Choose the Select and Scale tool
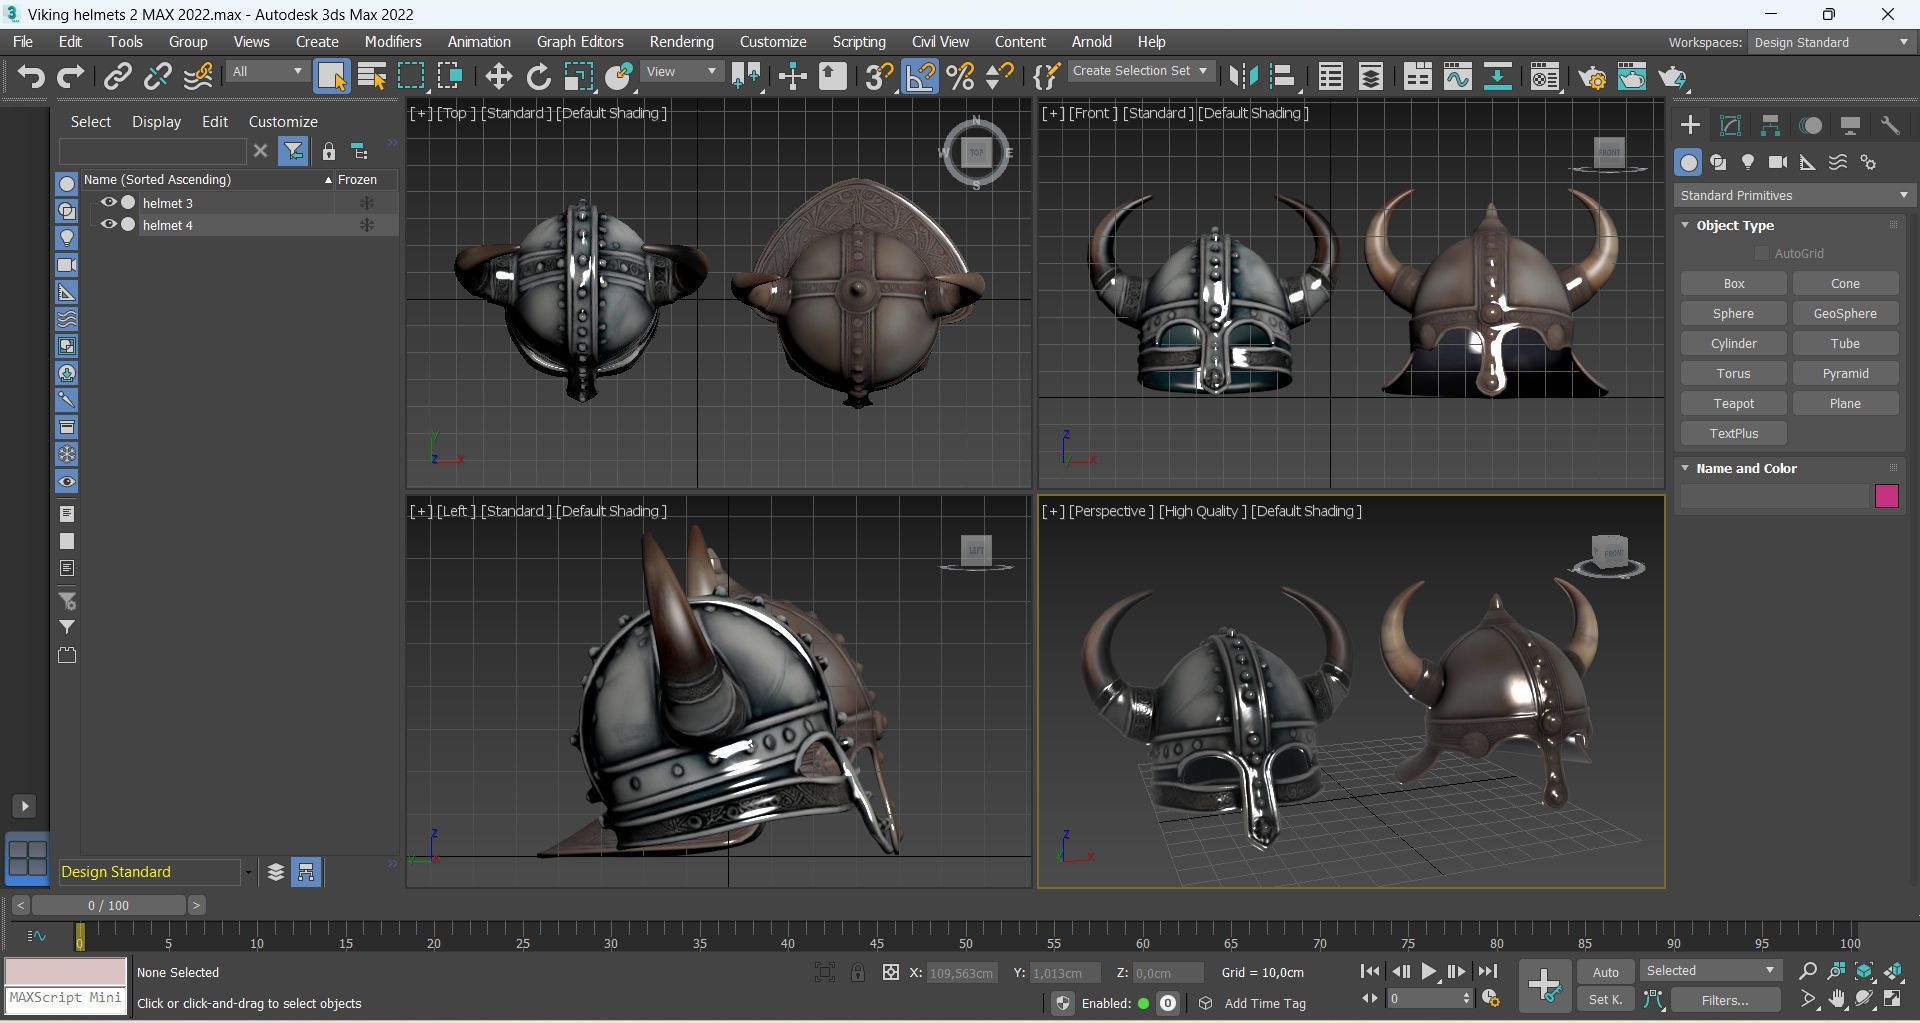This screenshot has height=1023, width=1920. [x=578, y=76]
